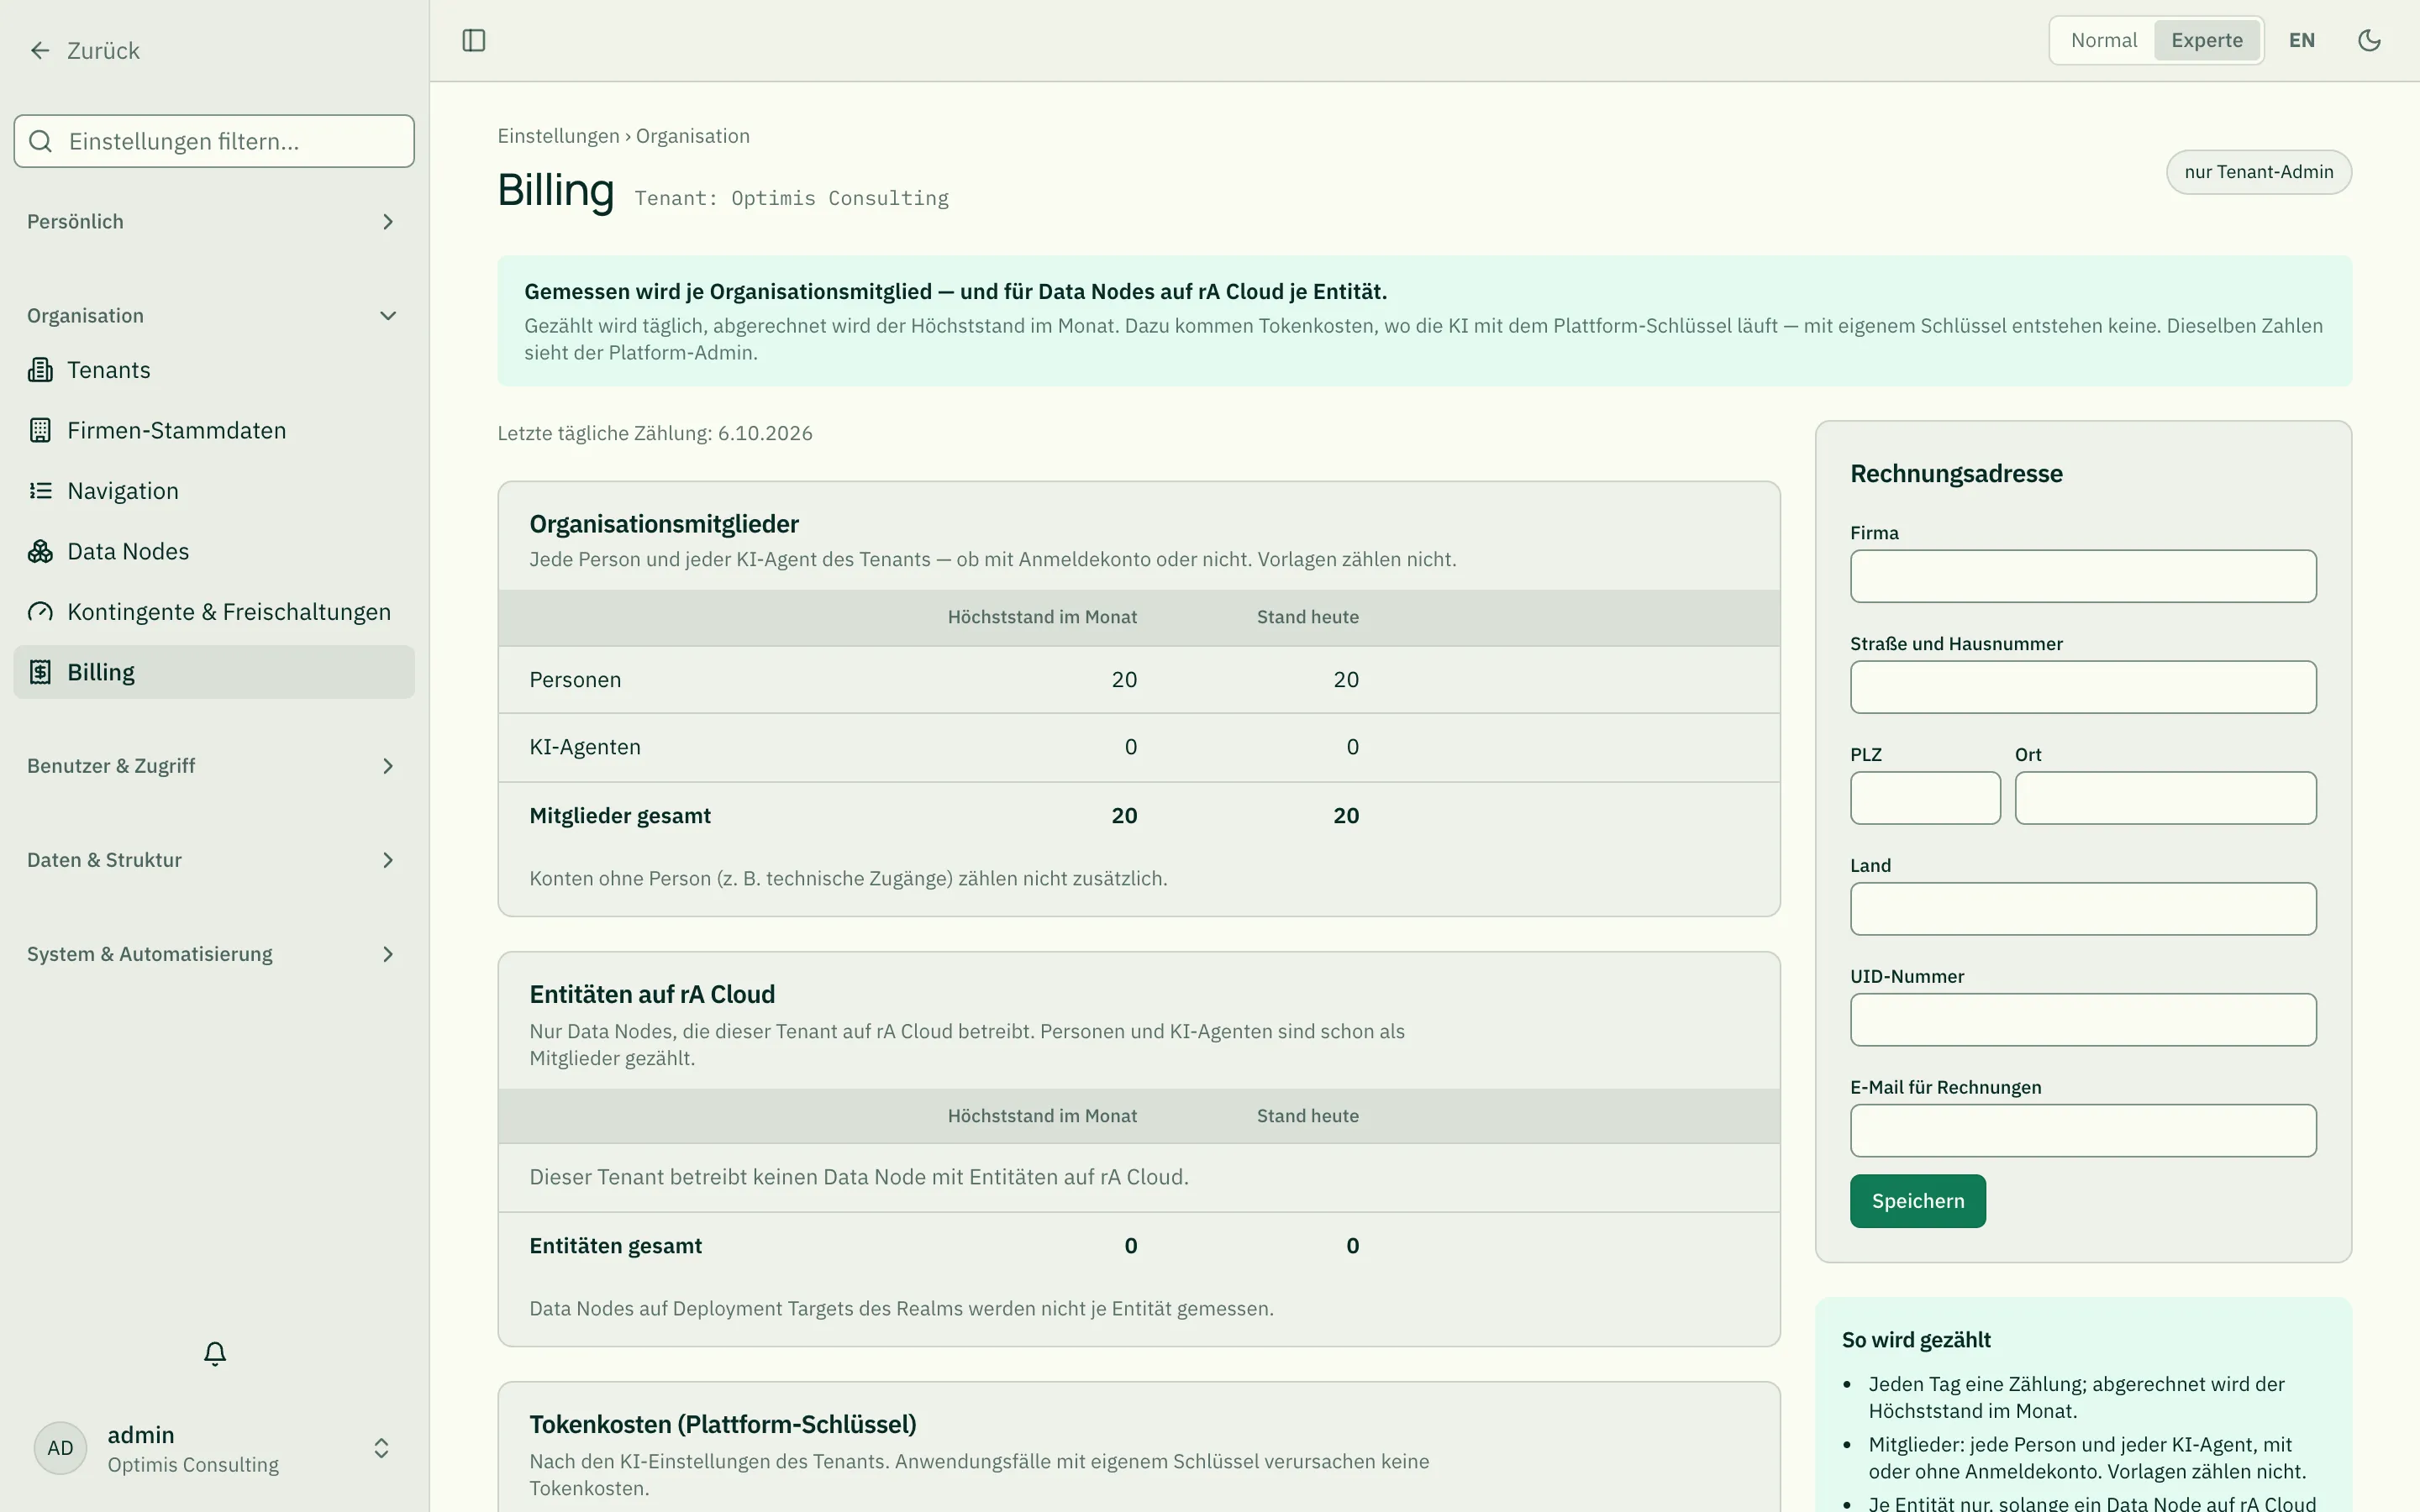Select Normal mode

(x=2103, y=40)
